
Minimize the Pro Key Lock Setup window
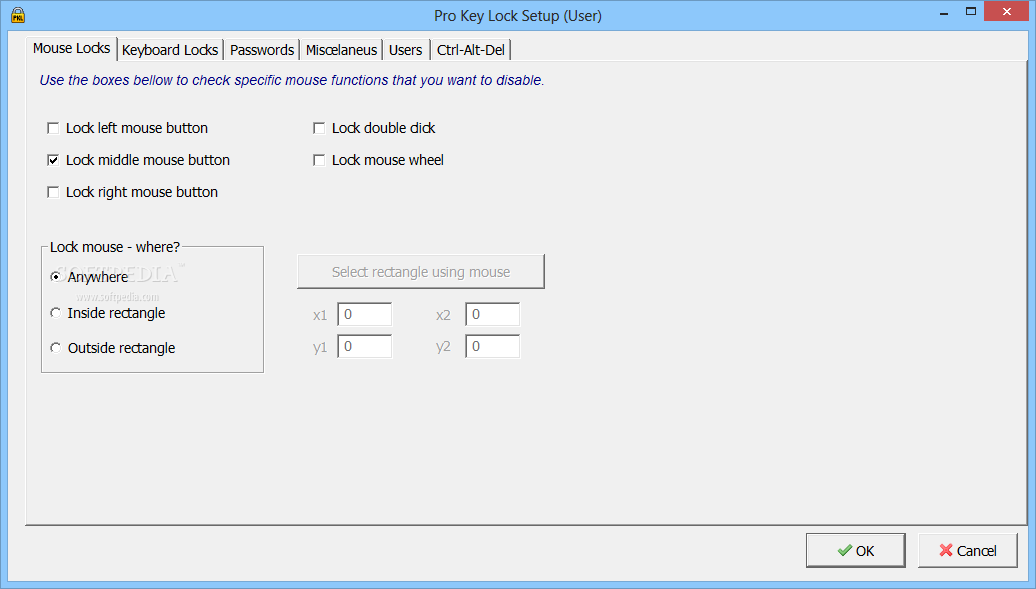coord(944,12)
